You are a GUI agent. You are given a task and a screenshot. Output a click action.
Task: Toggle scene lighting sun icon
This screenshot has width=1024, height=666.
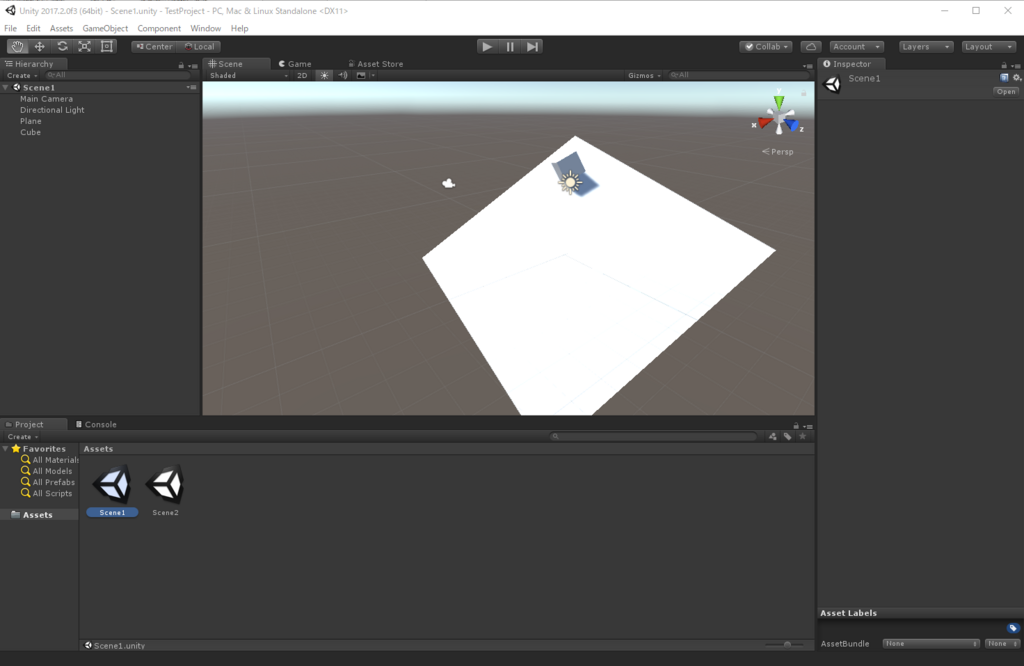click(x=324, y=75)
